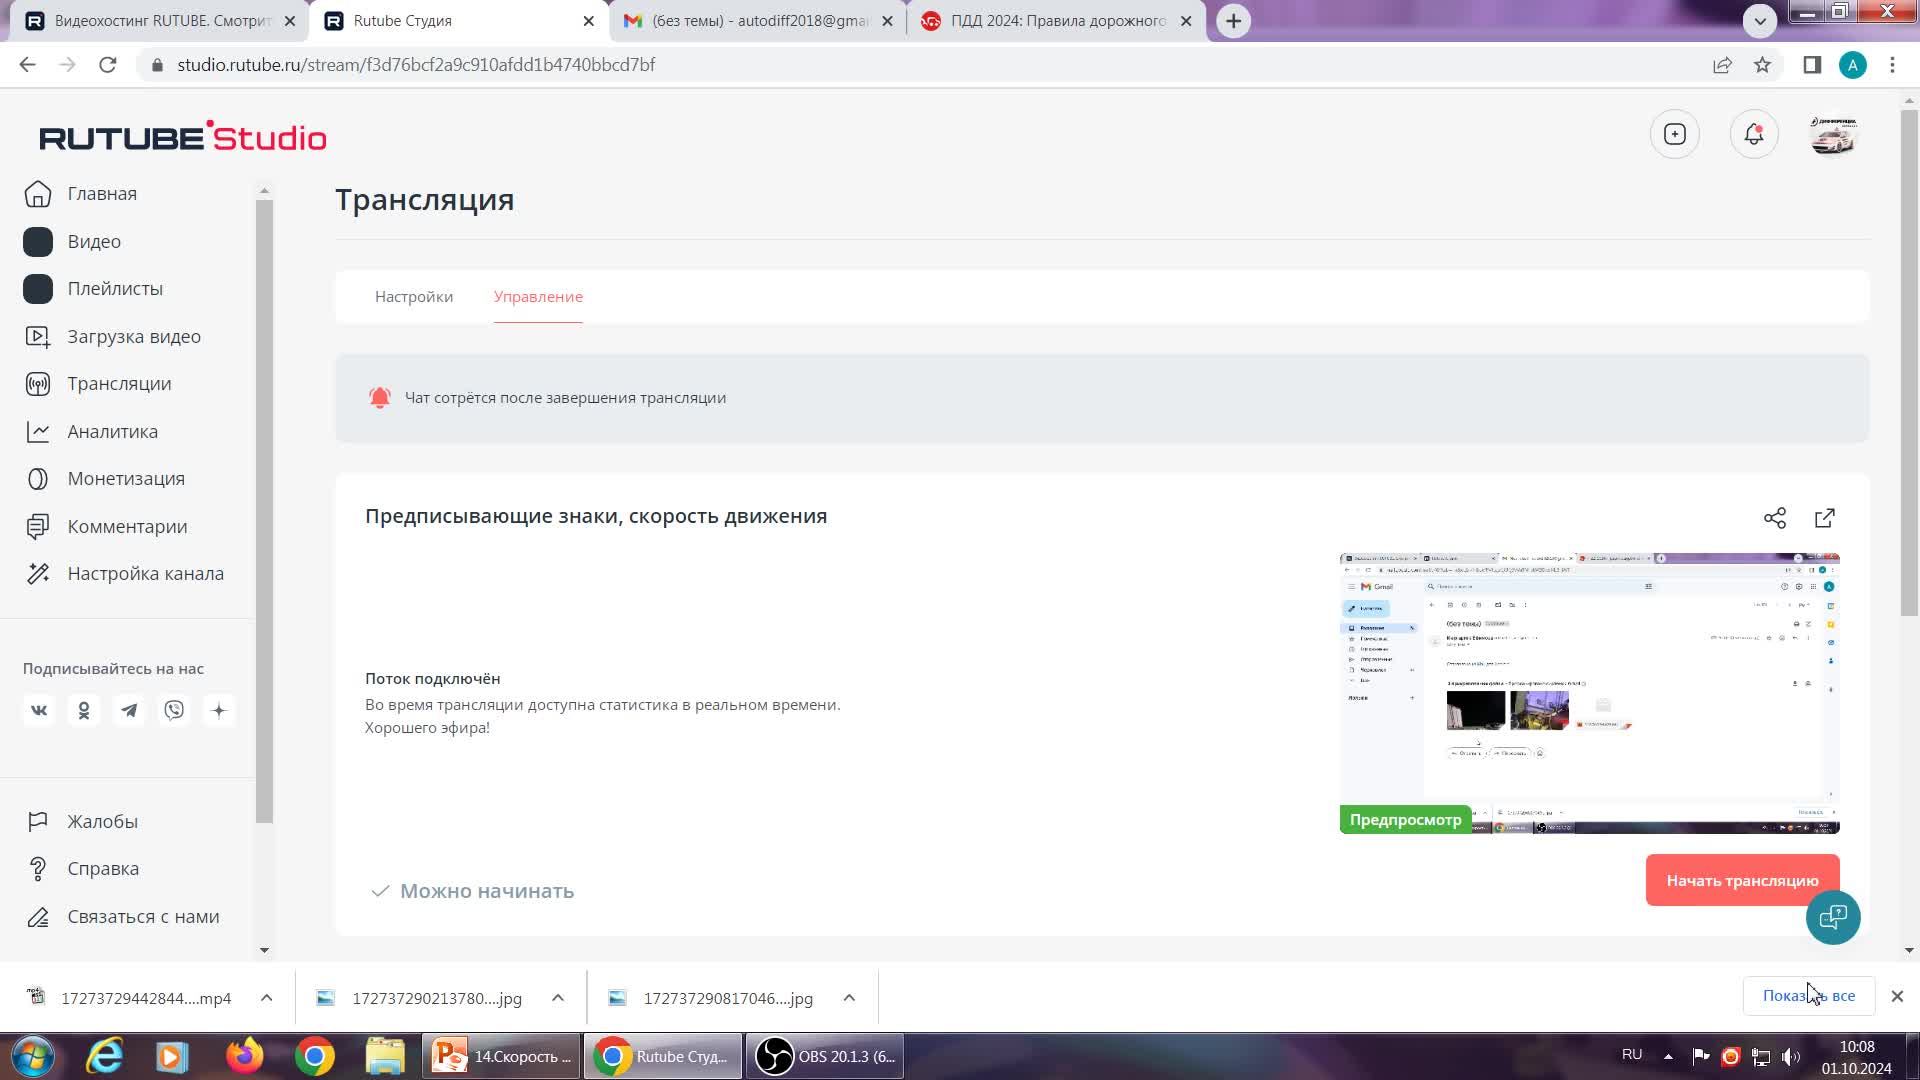
Task: Click the add content plus icon
Action: (1674, 134)
